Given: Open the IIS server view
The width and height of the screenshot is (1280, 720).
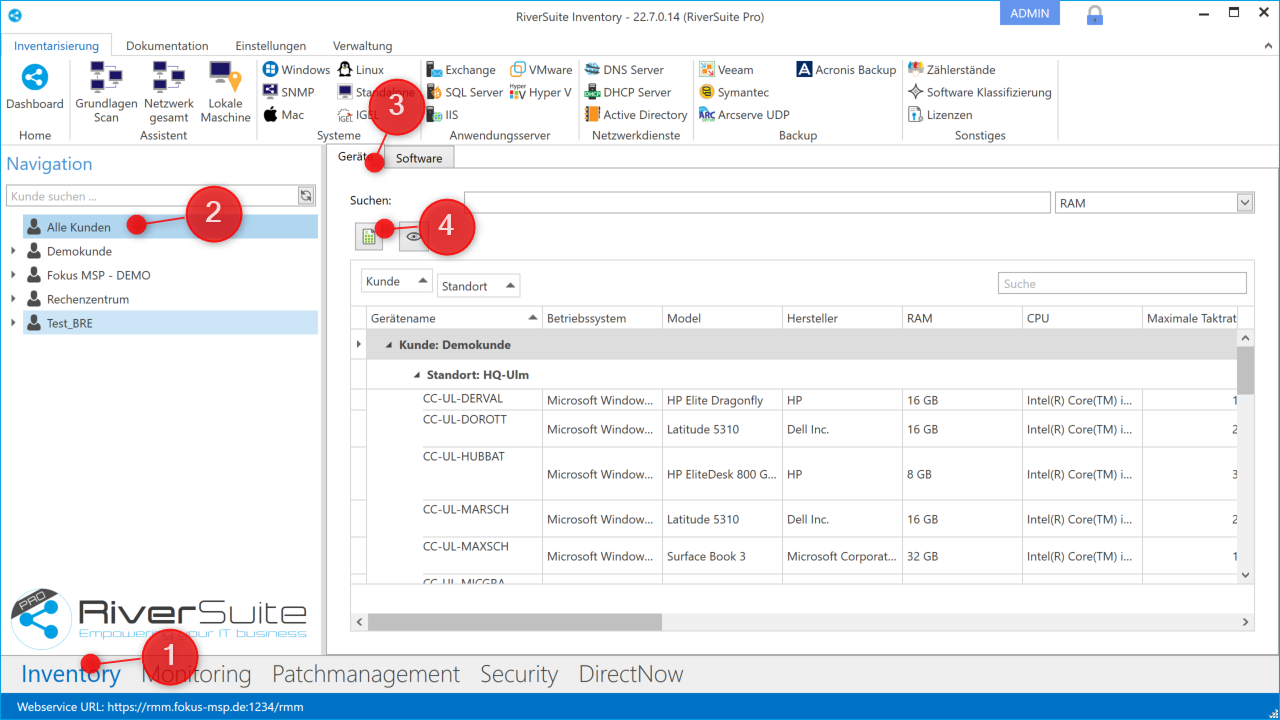Looking at the screenshot, I should tap(442, 115).
